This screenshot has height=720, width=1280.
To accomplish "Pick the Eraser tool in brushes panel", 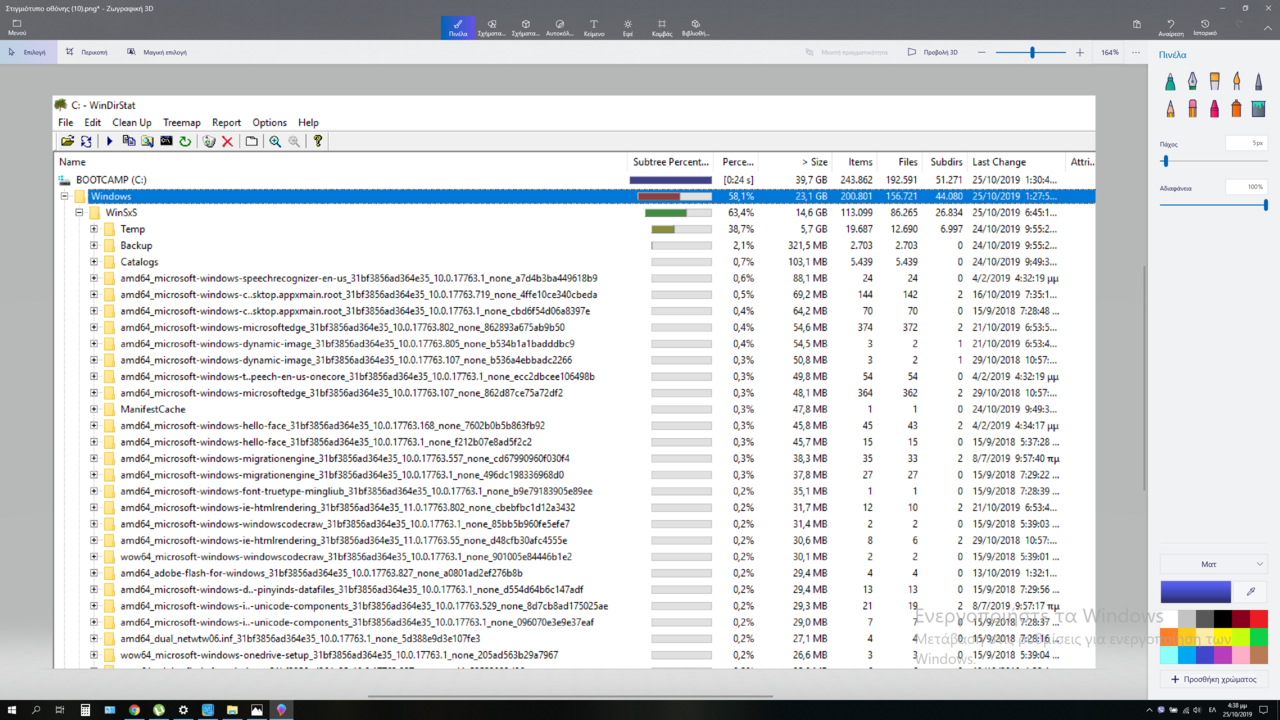I will pos(1192,108).
